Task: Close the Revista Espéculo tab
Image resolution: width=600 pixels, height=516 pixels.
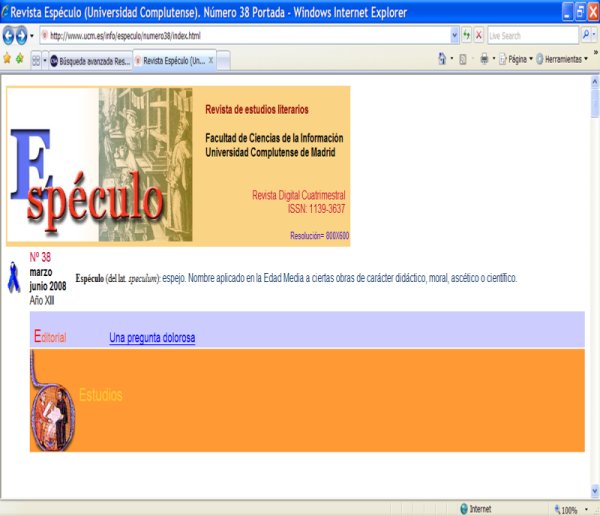Action: coord(210,60)
